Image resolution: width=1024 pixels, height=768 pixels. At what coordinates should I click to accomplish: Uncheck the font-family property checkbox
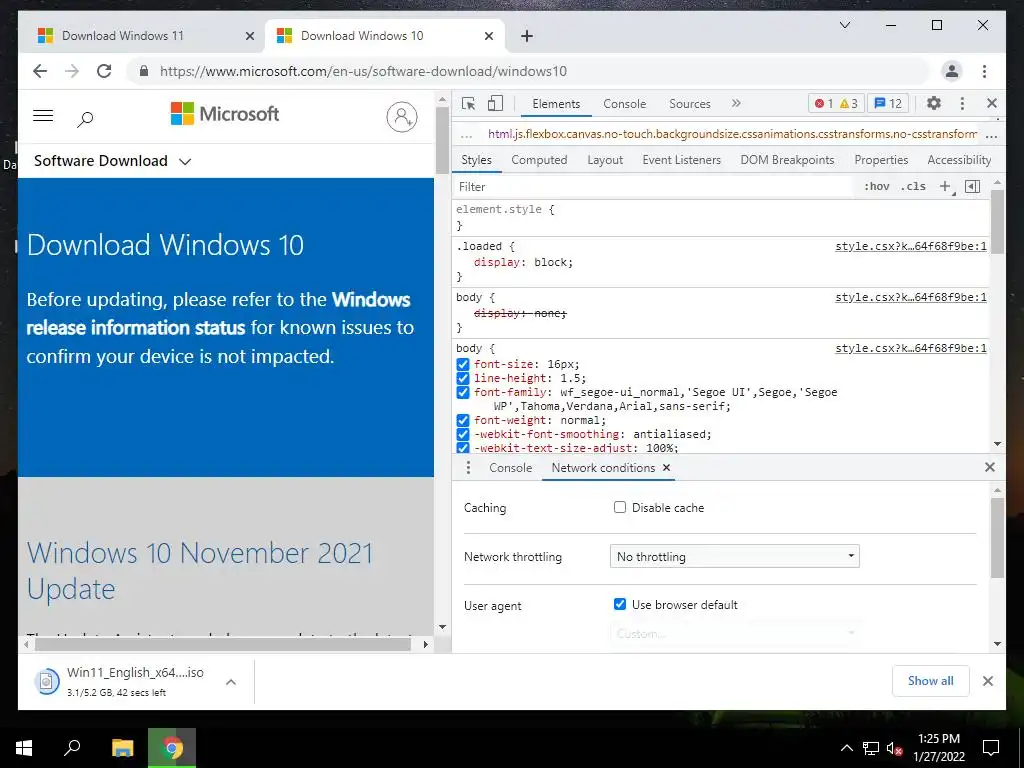[463, 392]
